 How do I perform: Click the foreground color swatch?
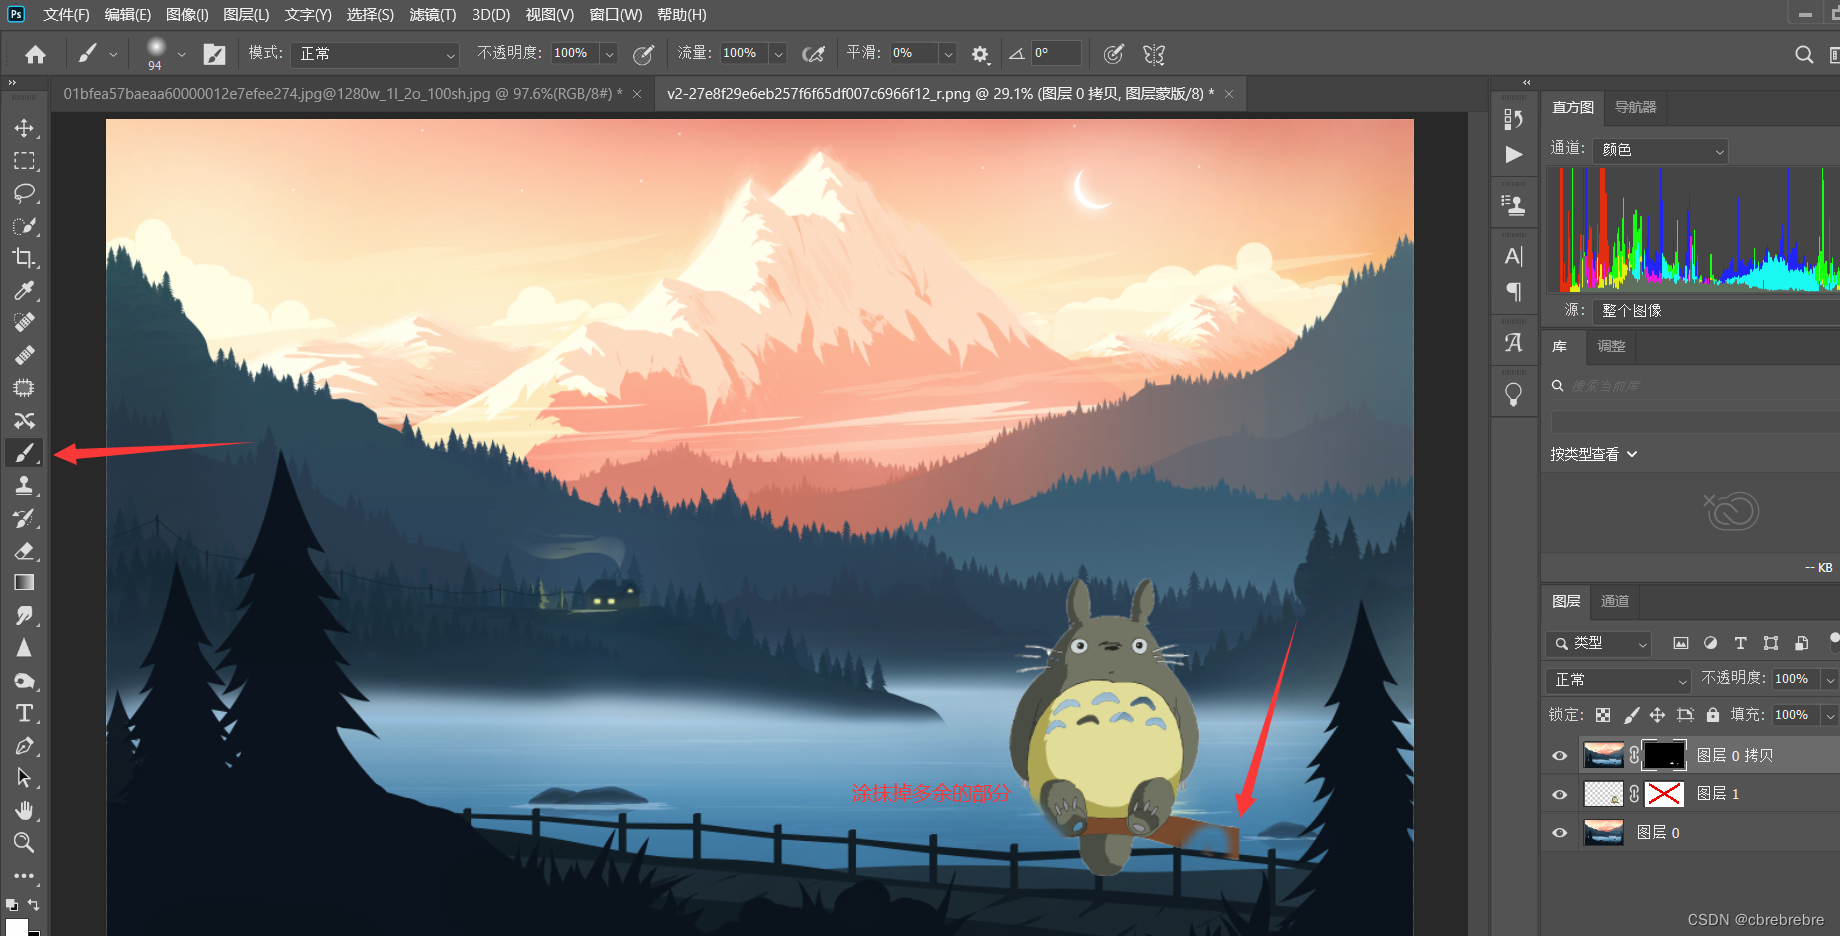tap(17, 927)
